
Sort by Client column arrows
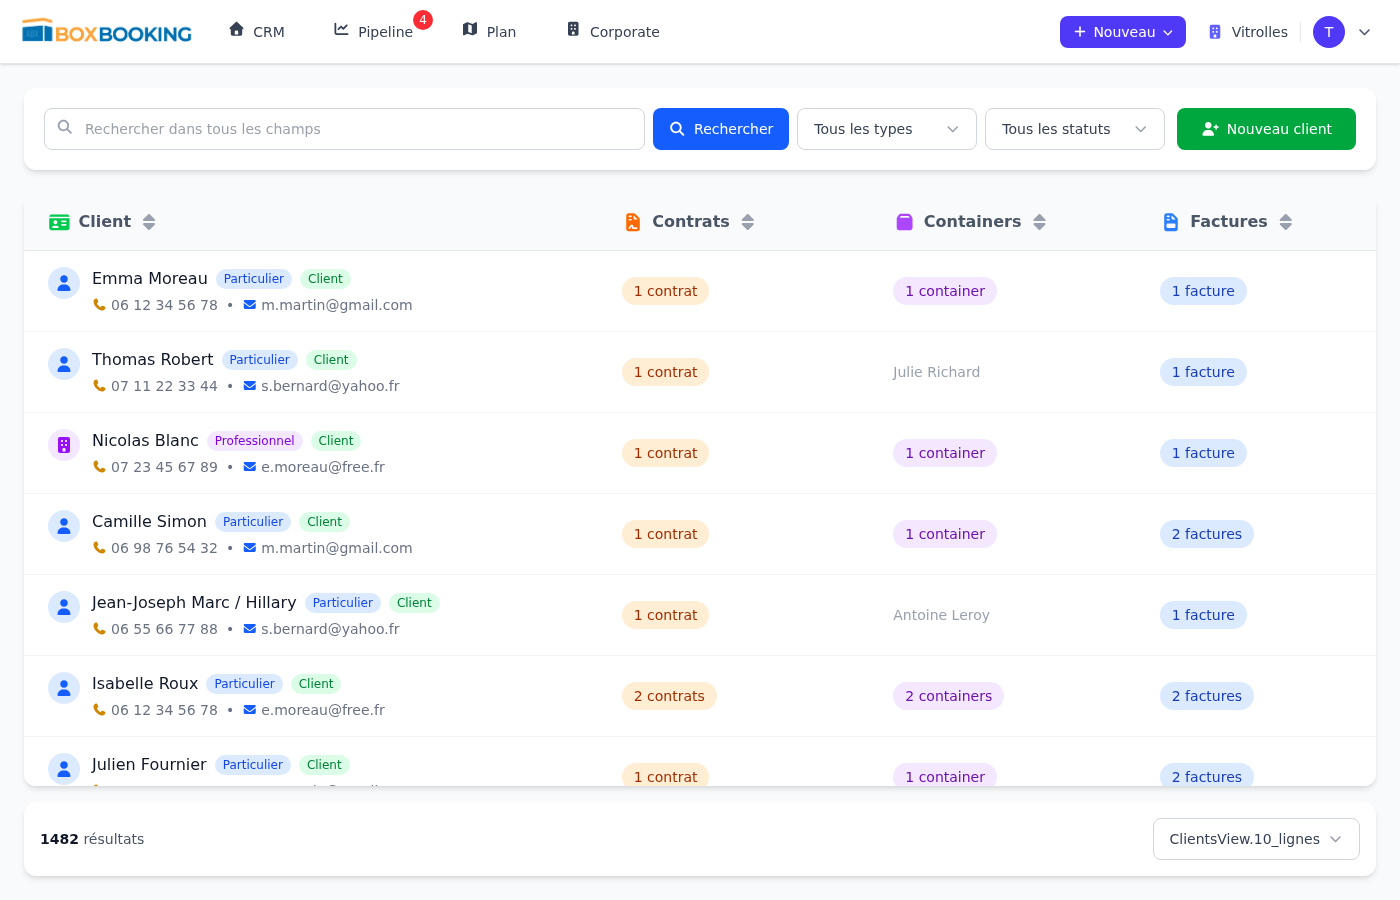click(x=149, y=222)
